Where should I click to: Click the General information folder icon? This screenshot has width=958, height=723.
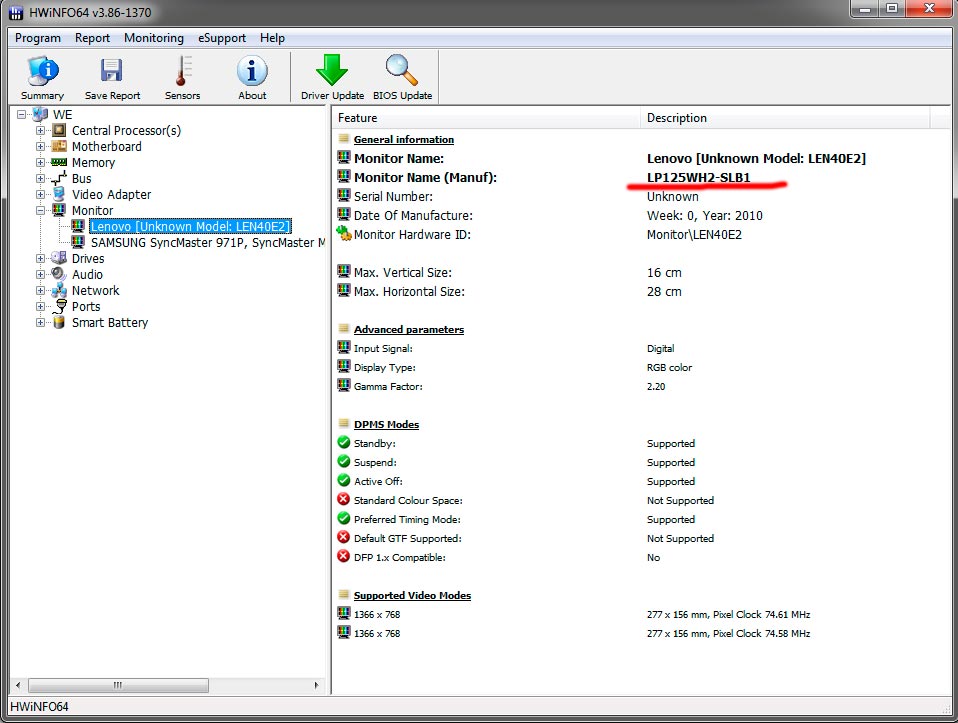click(344, 138)
